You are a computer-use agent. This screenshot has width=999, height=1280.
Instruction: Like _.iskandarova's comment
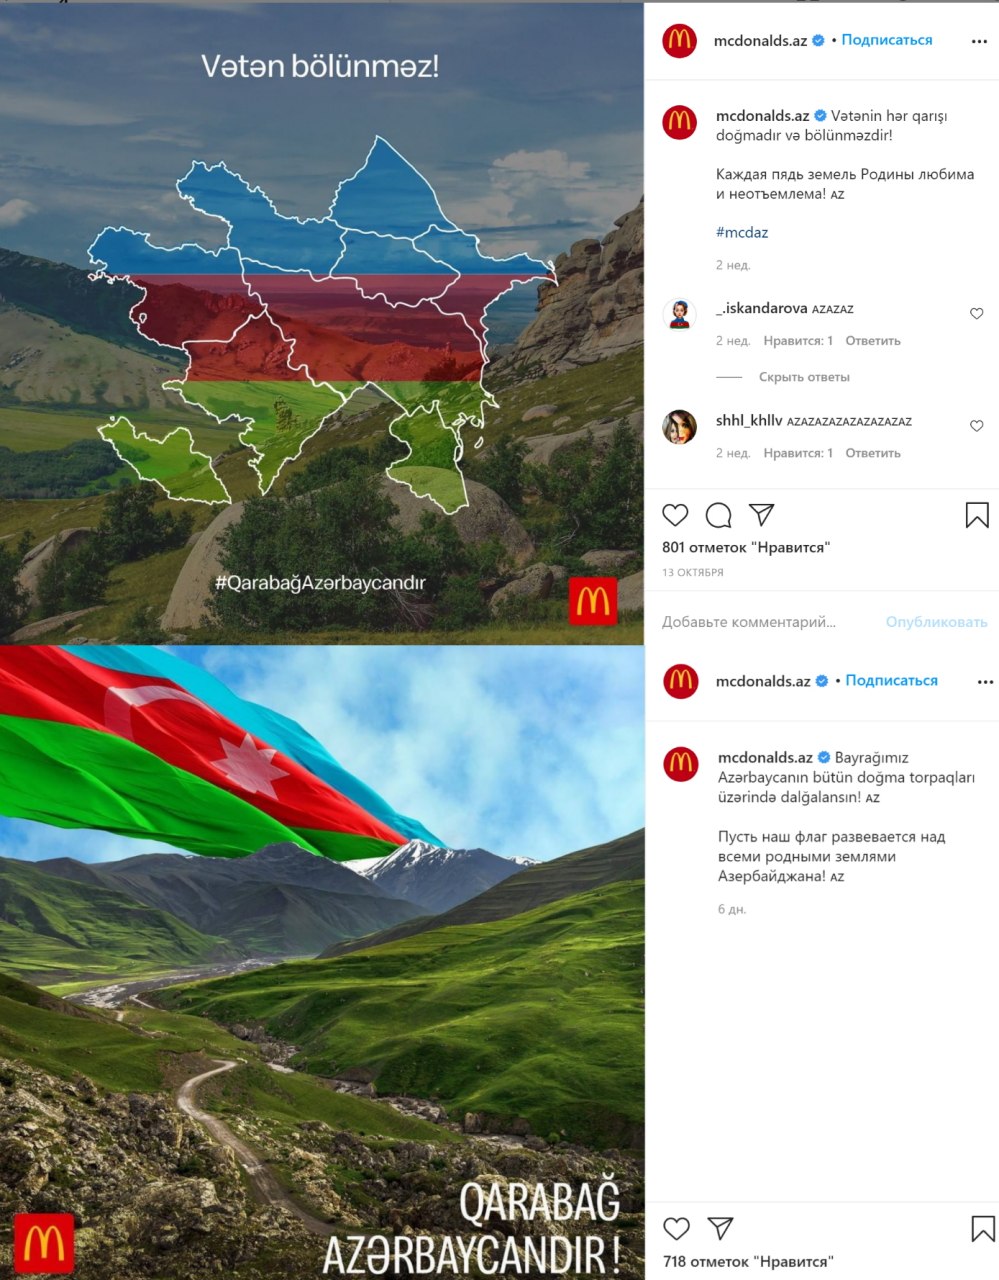(x=977, y=314)
